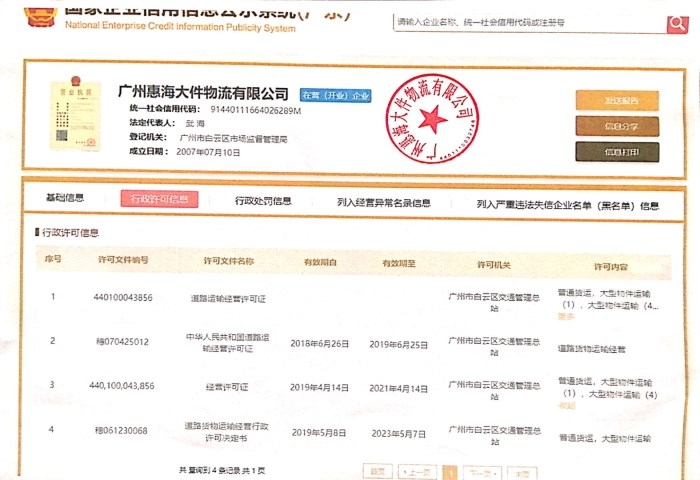Image resolution: width=700 pixels, height=480 pixels.
Task: Click permit number 440,100,043,856 in row 3
Action: point(122,385)
